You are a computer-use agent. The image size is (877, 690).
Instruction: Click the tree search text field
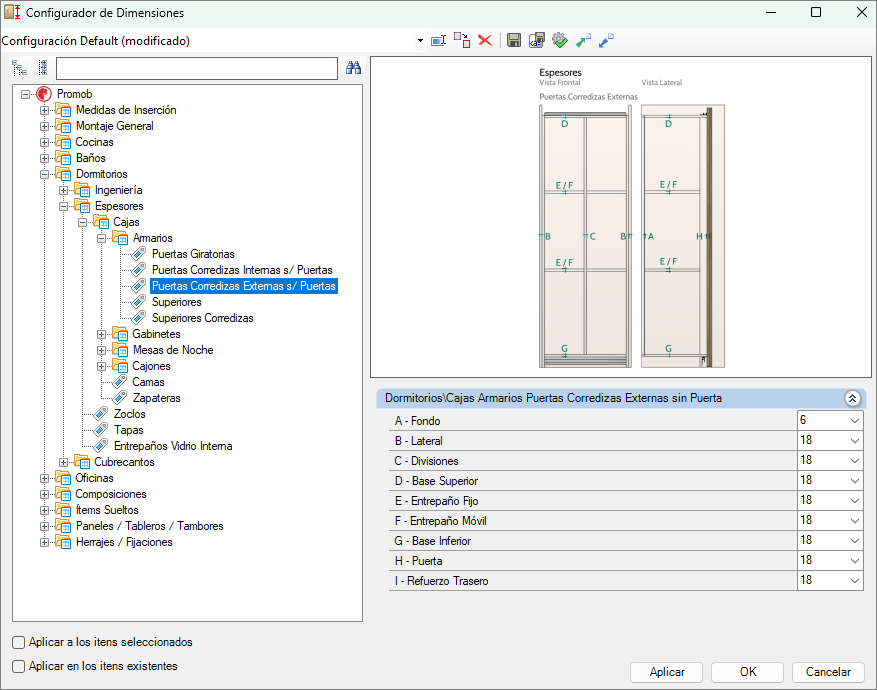click(197, 68)
